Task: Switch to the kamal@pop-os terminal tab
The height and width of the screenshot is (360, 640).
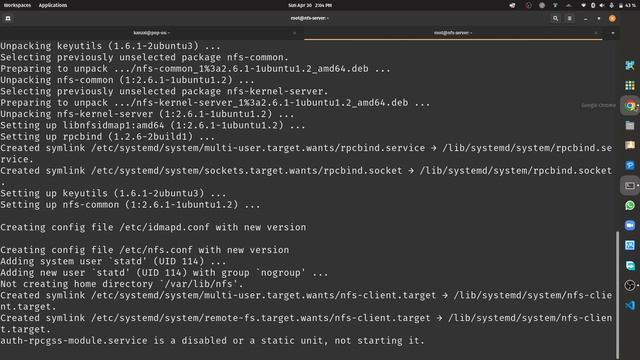Action: point(151,33)
